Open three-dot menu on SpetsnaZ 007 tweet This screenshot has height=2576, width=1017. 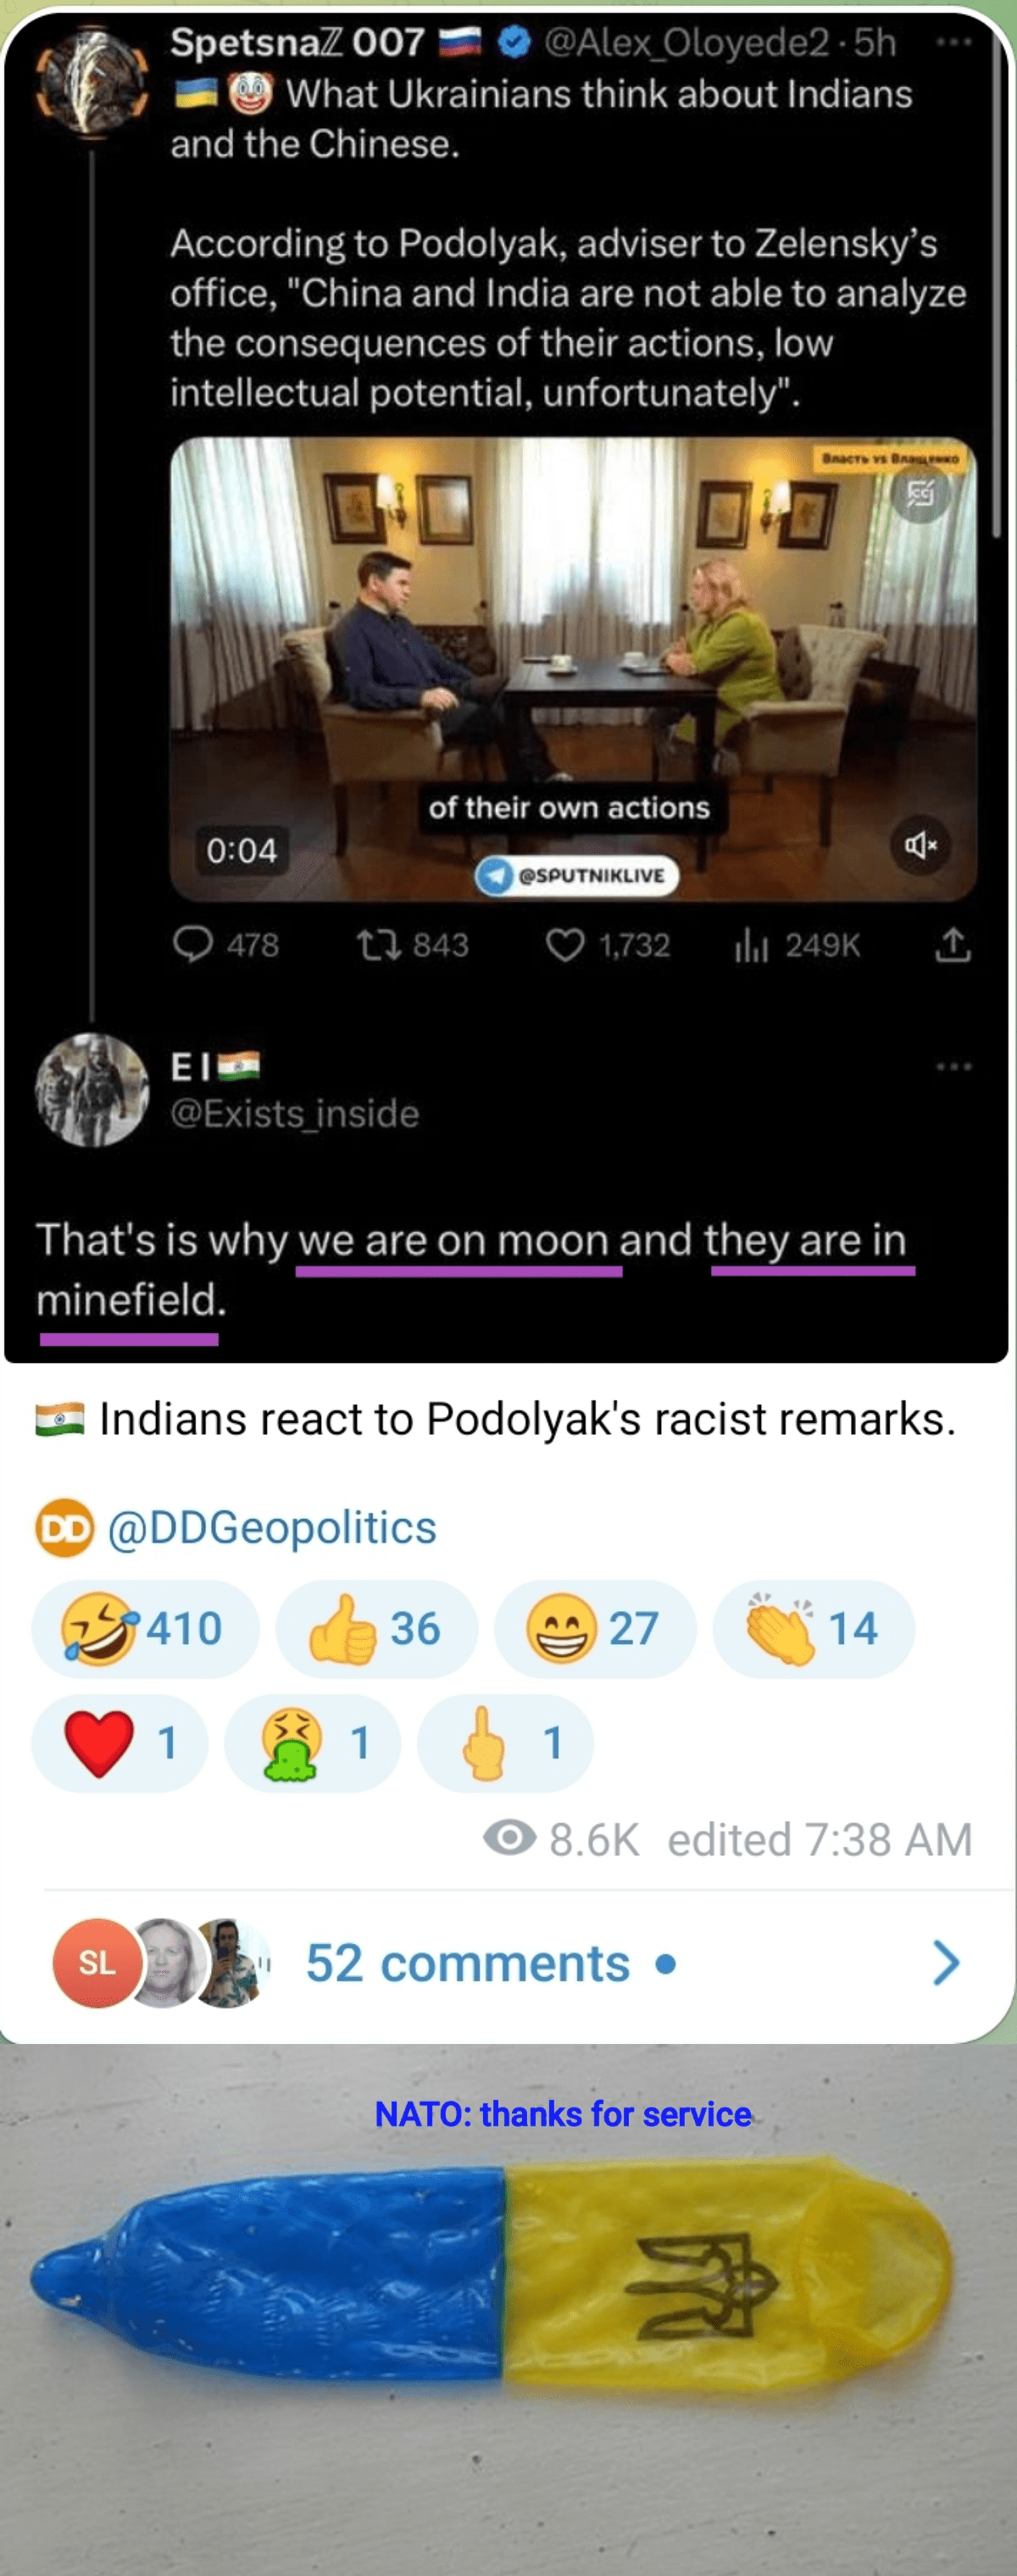[953, 42]
